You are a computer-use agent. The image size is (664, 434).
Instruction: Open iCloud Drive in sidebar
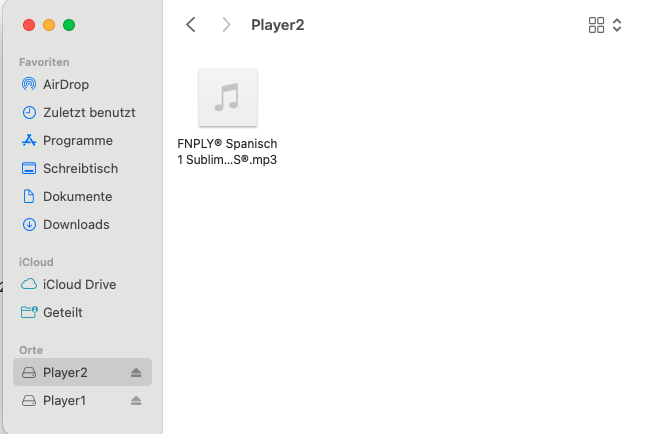[79, 285]
